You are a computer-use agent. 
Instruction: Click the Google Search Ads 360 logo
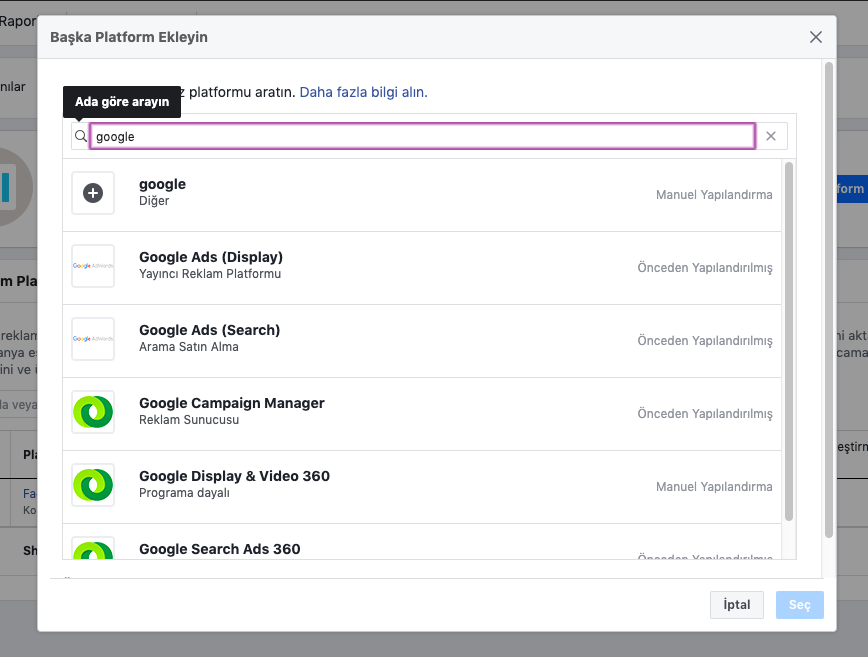[x=93, y=549]
